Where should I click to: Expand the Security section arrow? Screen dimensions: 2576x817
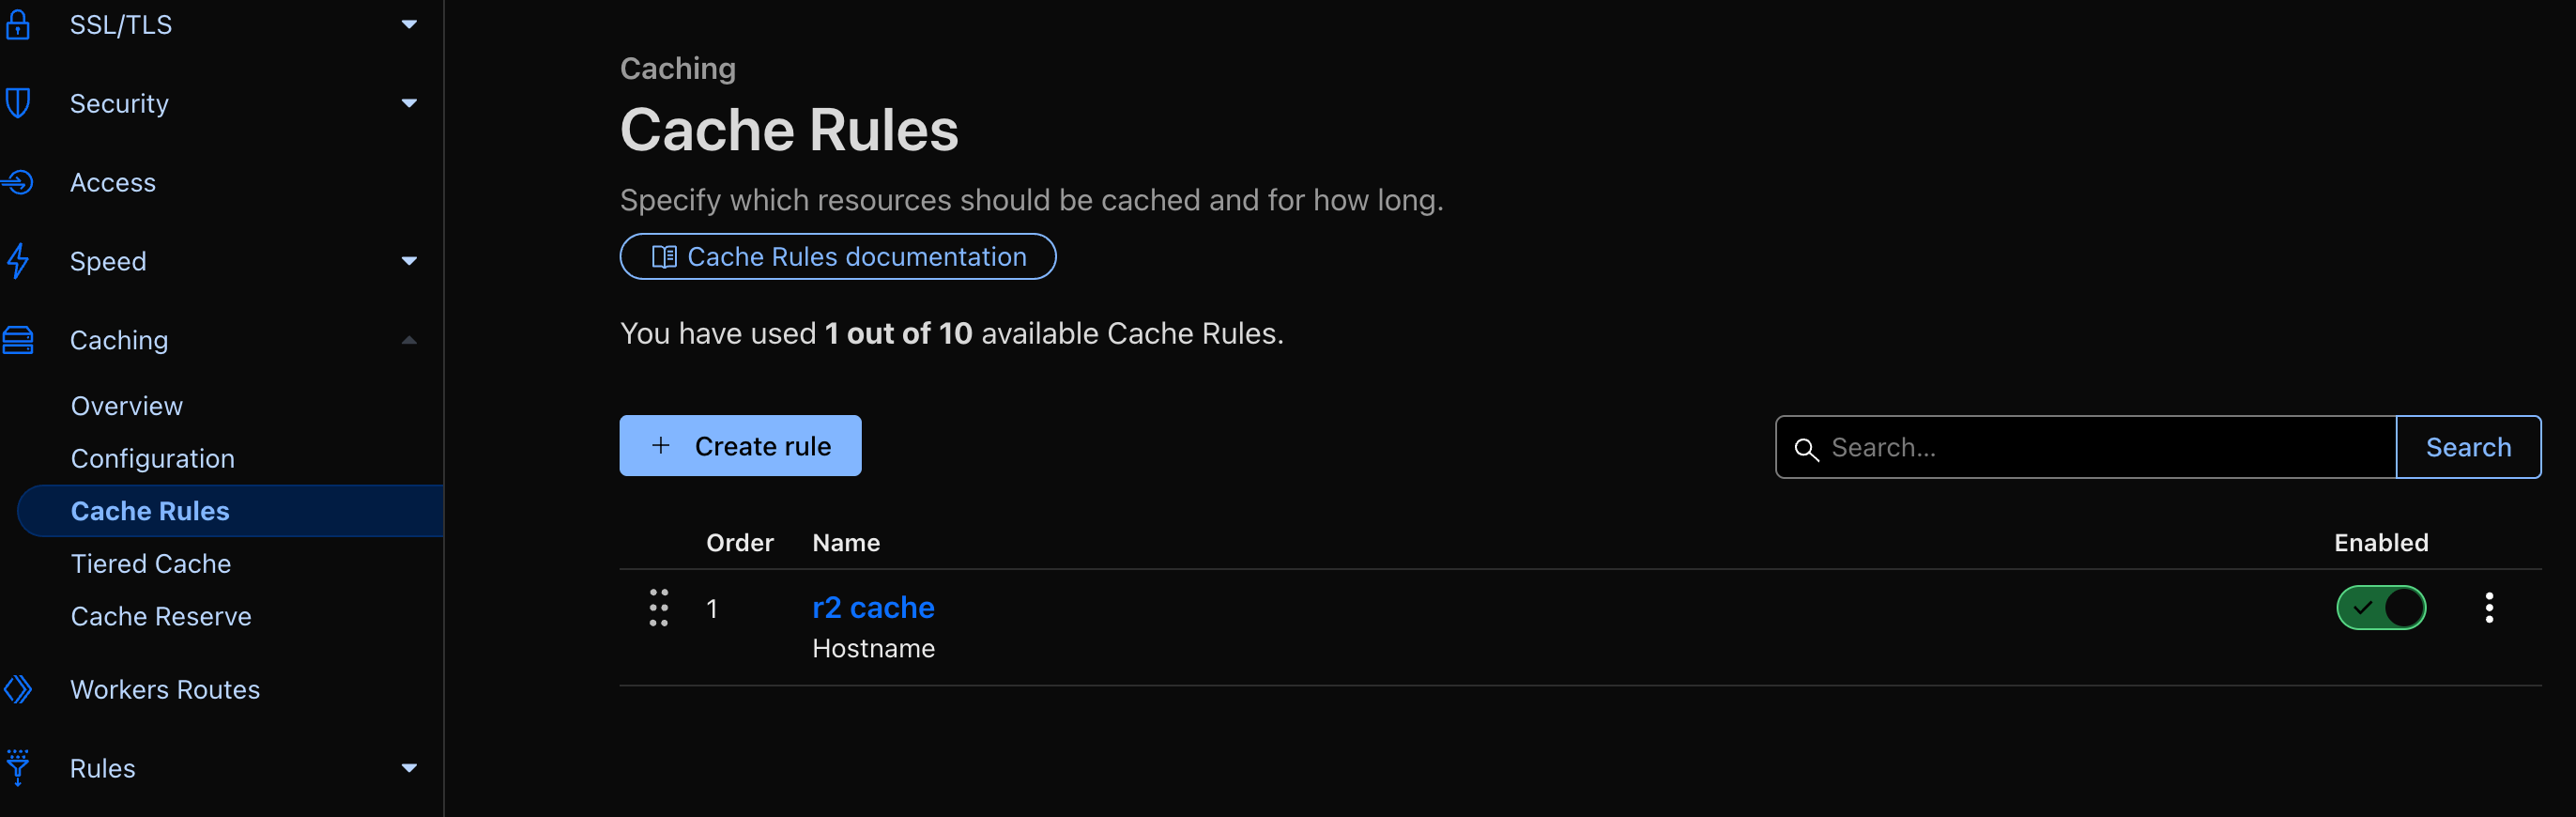click(x=409, y=103)
